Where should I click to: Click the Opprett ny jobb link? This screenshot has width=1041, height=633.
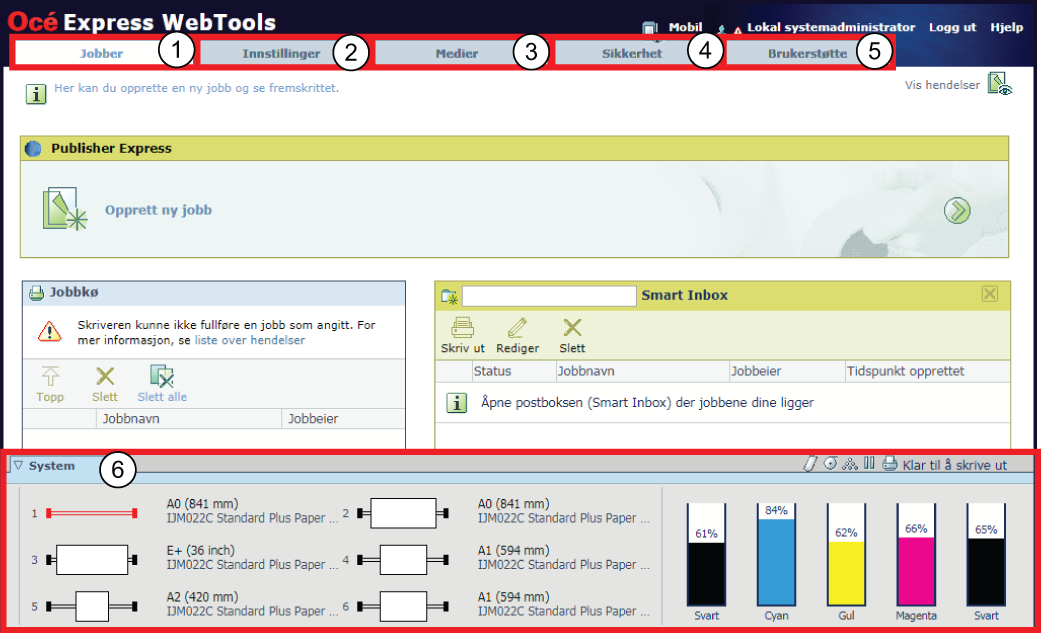(158, 210)
